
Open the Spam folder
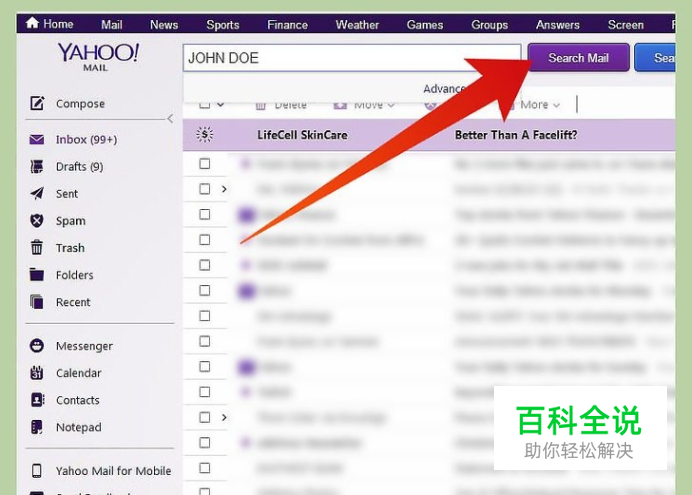[x=71, y=221]
